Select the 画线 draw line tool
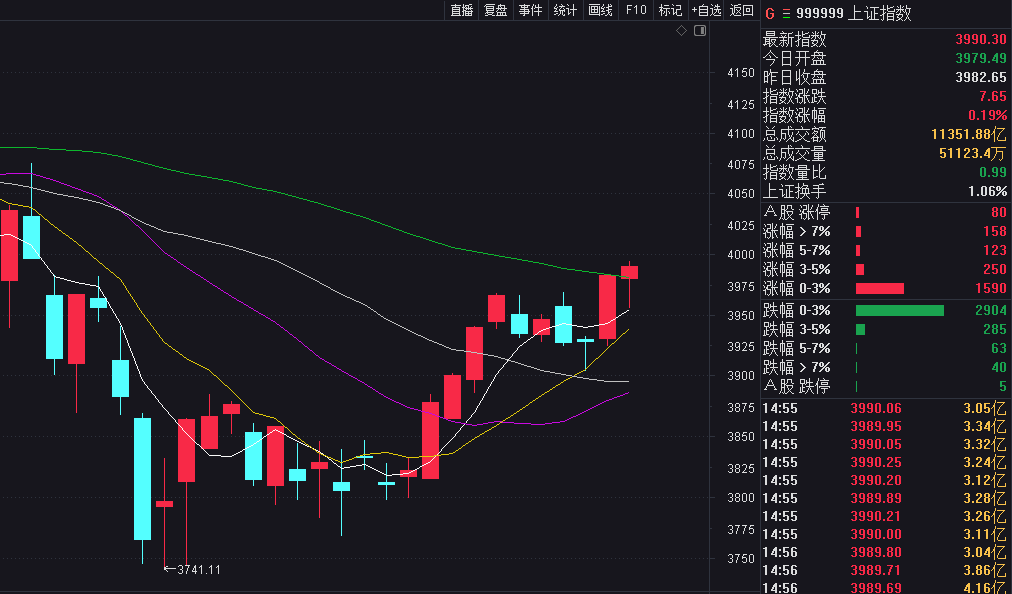The width and height of the screenshot is (1012, 594). click(600, 10)
